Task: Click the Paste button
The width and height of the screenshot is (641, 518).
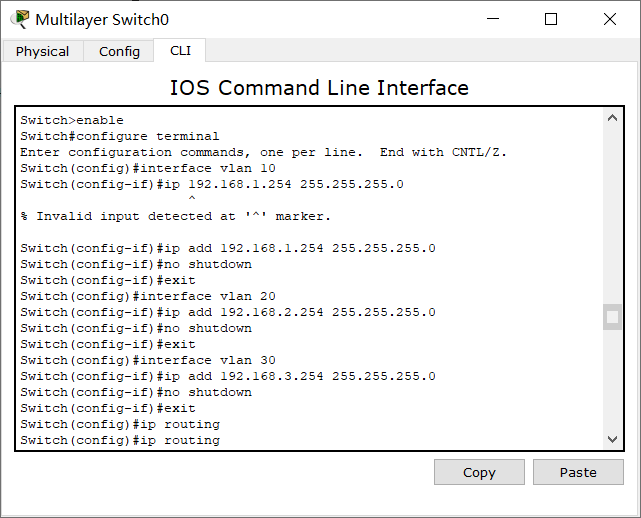Action: pos(578,472)
